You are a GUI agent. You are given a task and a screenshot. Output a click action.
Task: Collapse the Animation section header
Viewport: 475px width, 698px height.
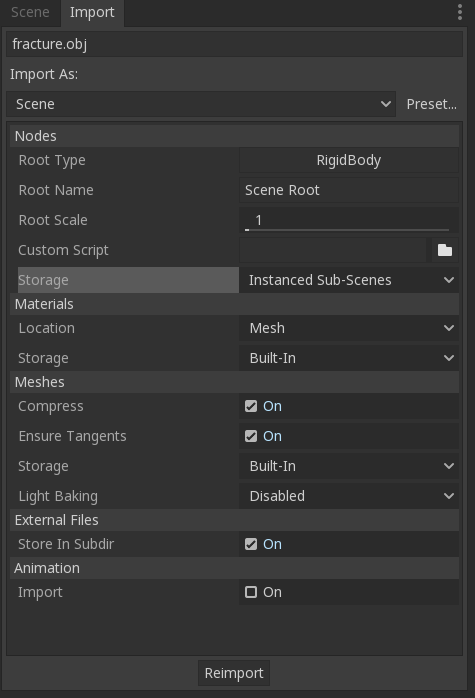[235, 568]
